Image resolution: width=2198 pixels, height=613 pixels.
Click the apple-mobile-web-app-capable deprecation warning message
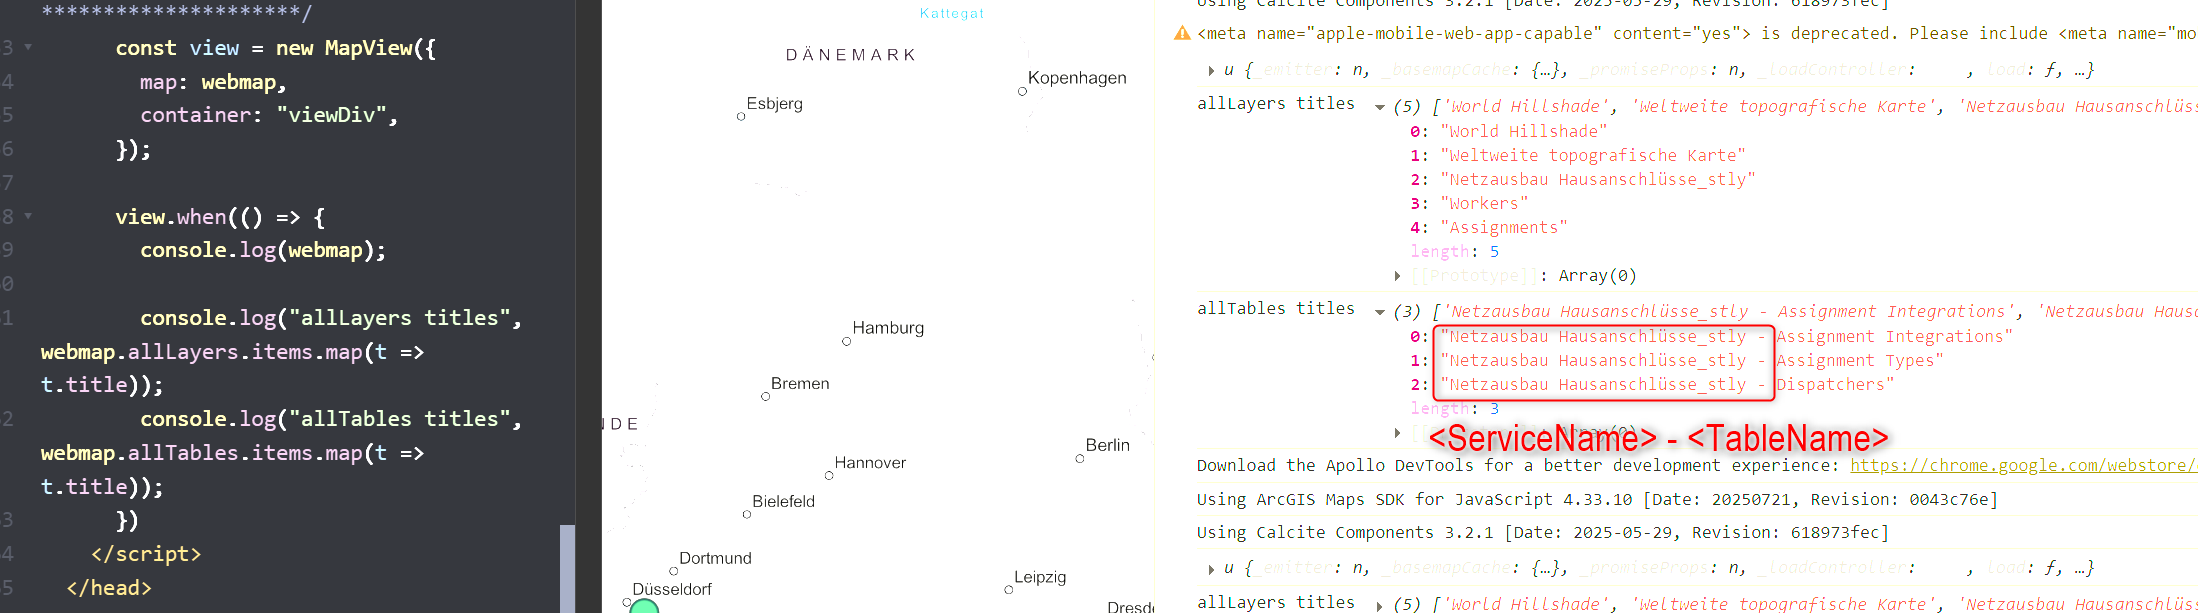pyautogui.click(x=1696, y=33)
